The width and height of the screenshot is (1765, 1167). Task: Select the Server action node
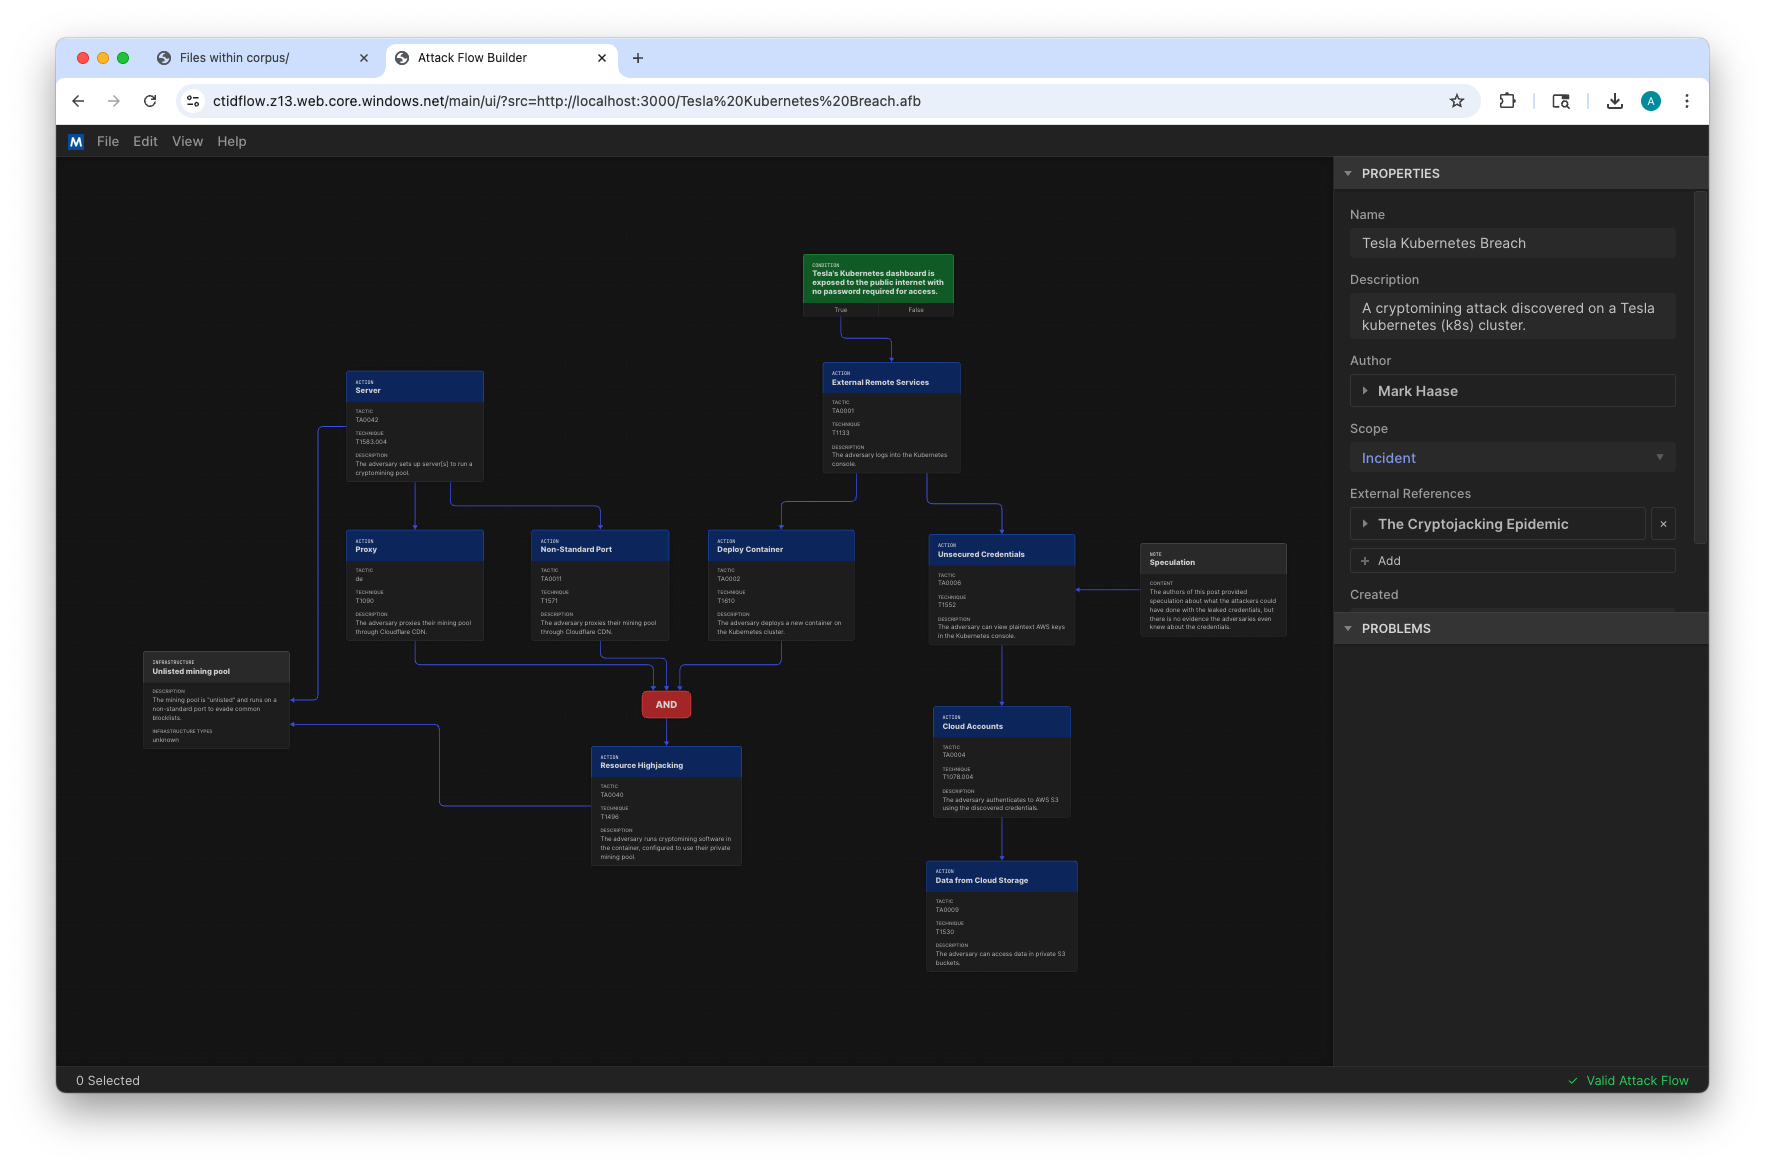415,426
